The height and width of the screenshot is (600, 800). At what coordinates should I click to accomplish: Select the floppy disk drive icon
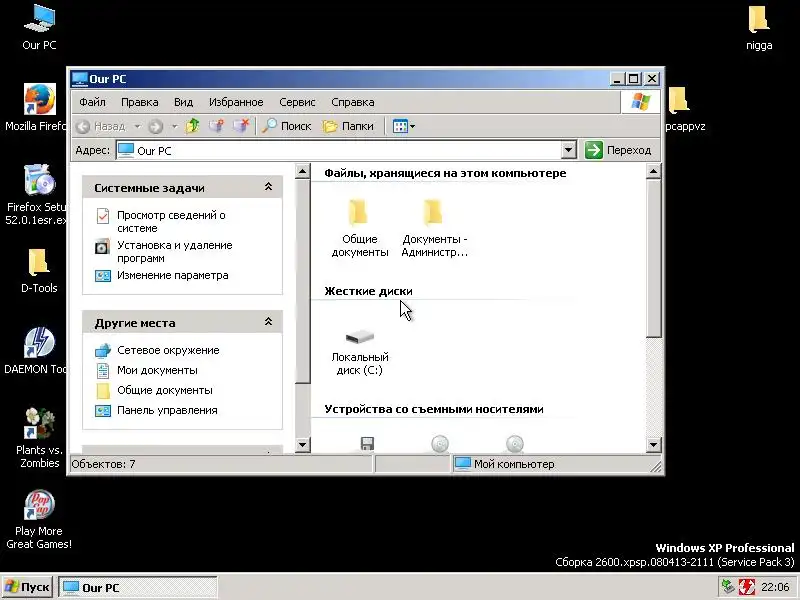pyautogui.click(x=367, y=444)
